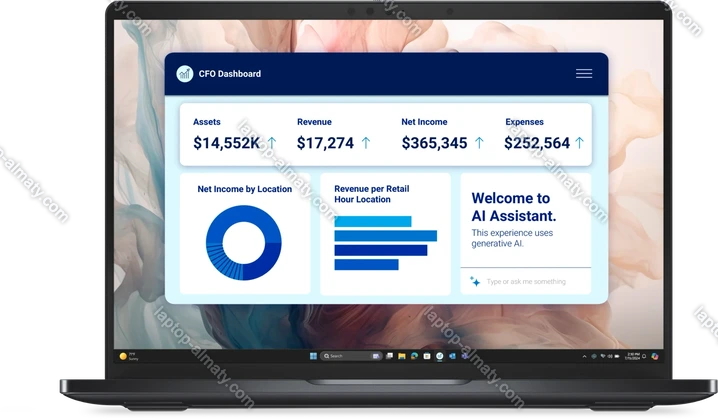Click the CFO Dashboard logo icon

185,74
